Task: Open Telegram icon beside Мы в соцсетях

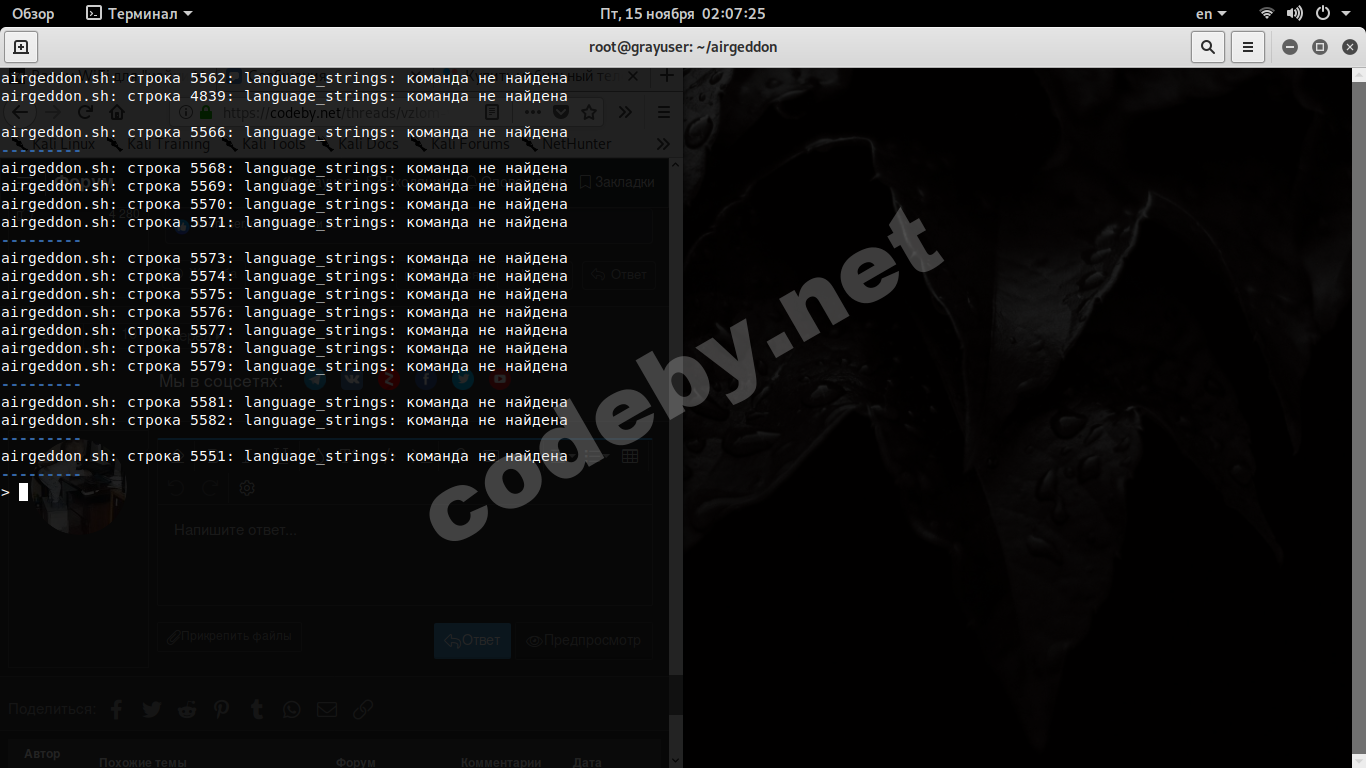Action: pos(315,380)
